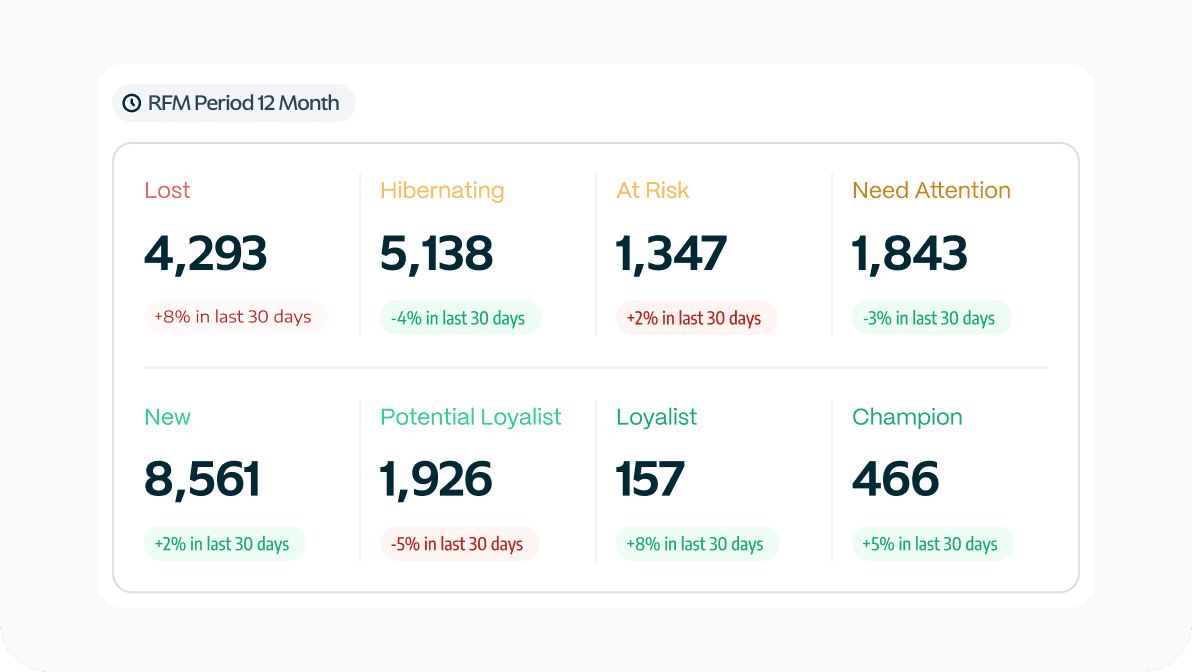Click the -3% badge under Need Attention
Screen dimensions: 1192x672
point(932,318)
